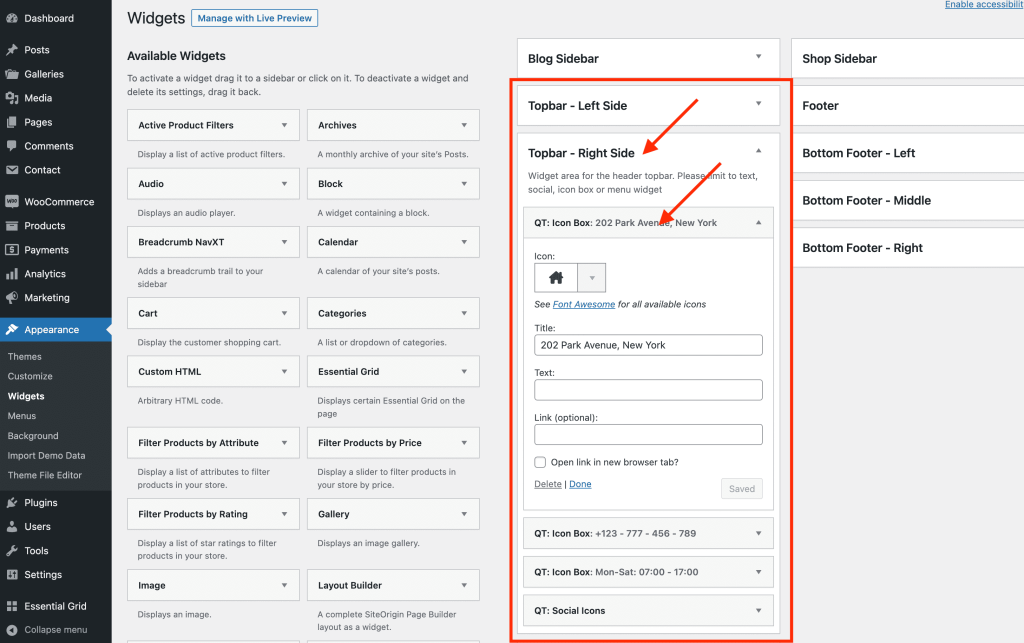Open the Background submenu item
1024x643 pixels.
pyautogui.click(x=33, y=436)
